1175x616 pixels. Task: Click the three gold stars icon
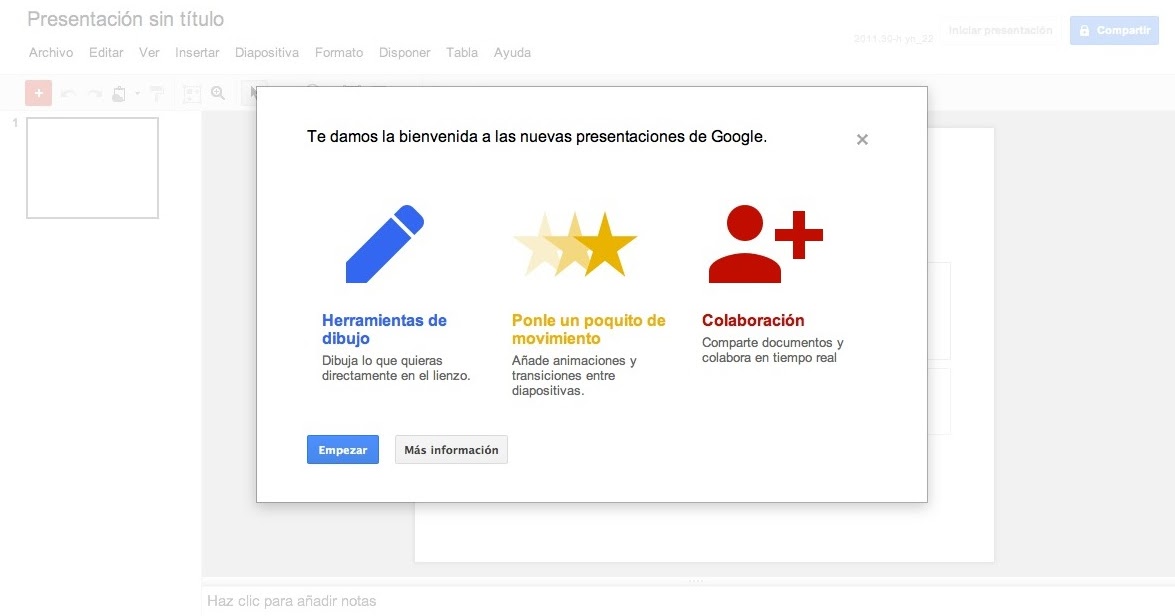(x=575, y=244)
